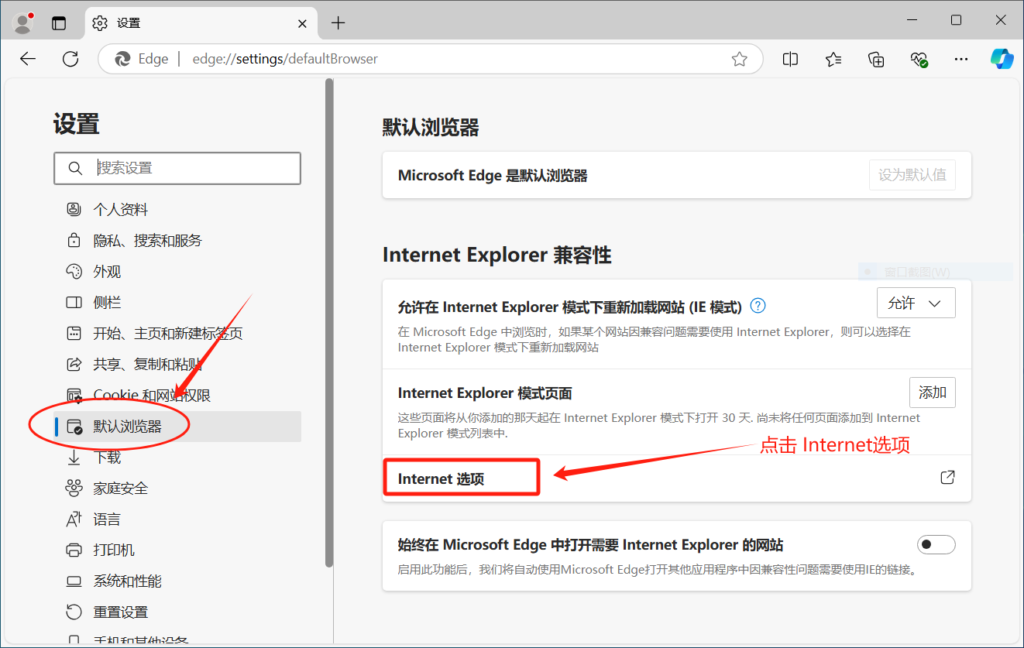Open Browser essentials shield icon
Image resolution: width=1024 pixels, height=648 pixels.
click(919, 59)
